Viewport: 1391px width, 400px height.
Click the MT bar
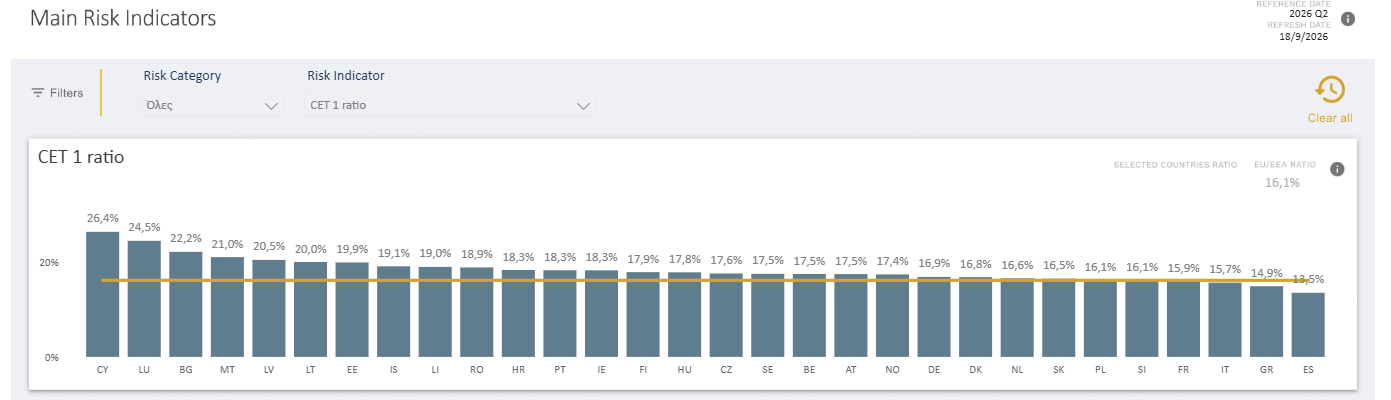click(x=227, y=307)
